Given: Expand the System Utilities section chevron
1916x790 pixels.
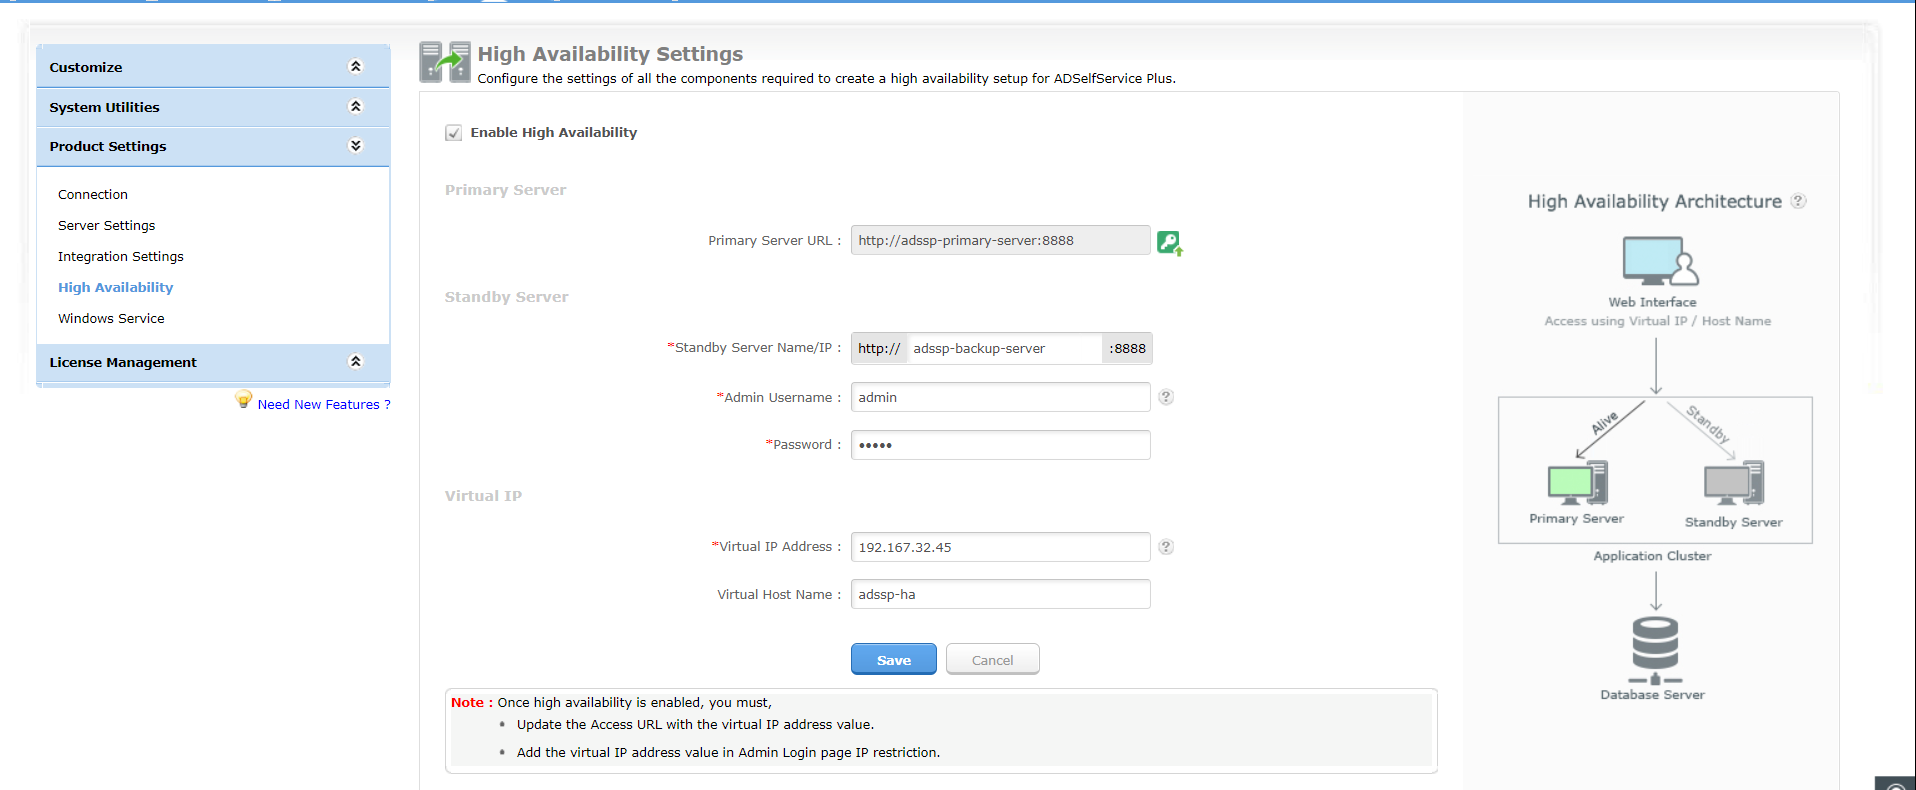Looking at the screenshot, I should tap(355, 106).
